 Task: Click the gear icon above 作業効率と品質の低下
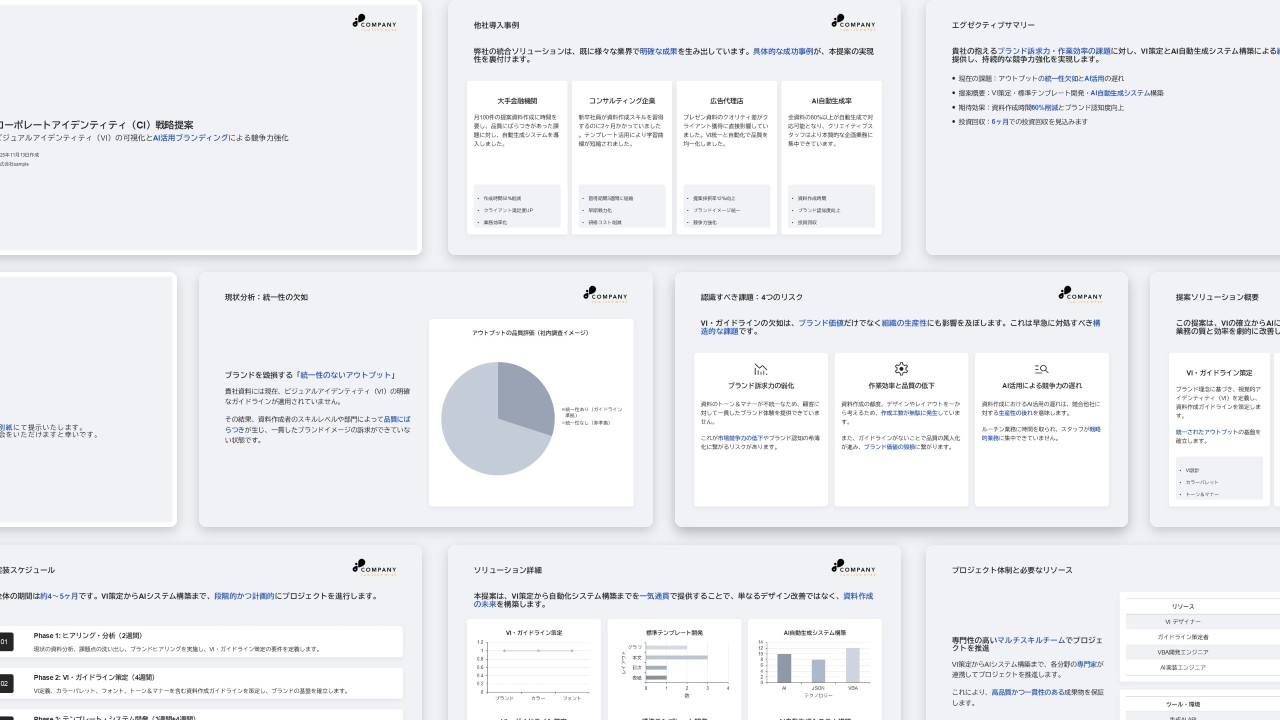coord(901,369)
